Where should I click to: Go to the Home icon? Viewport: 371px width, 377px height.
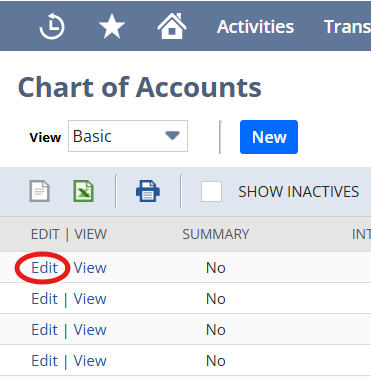pyautogui.click(x=172, y=26)
